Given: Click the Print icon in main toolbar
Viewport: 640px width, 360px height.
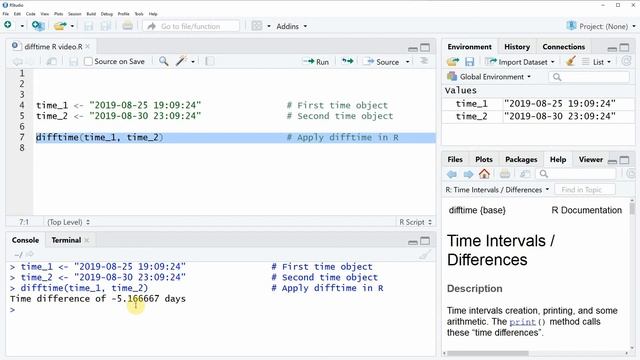Looking at the screenshot, I should [x=127, y=26].
